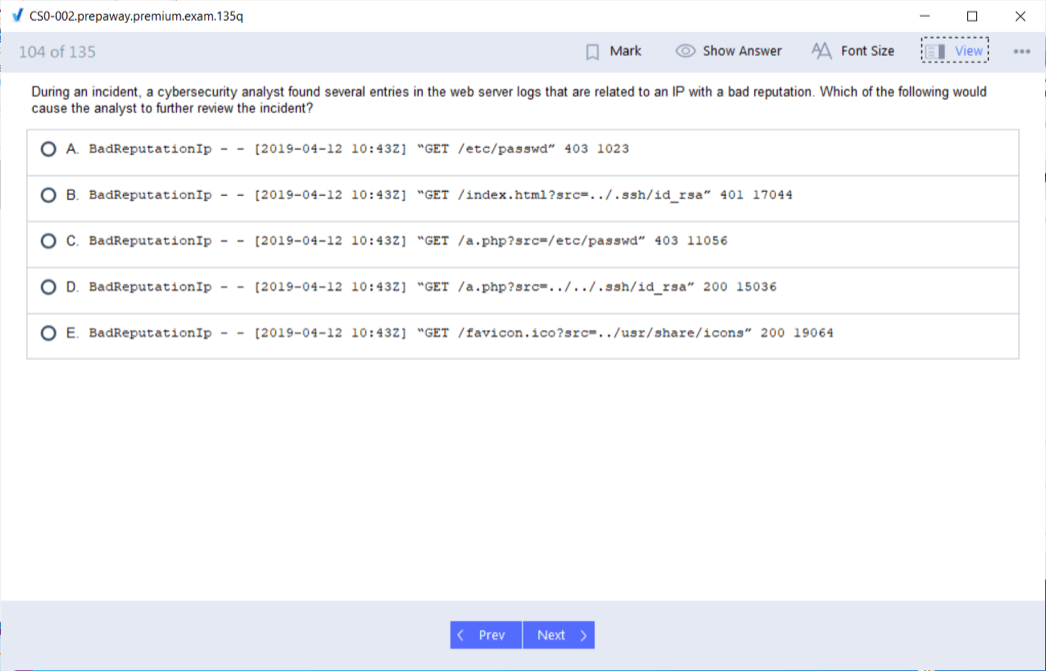Click the Show Answer eye icon
This screenshot has height=671, width=1046.
(x=685, y=51)
